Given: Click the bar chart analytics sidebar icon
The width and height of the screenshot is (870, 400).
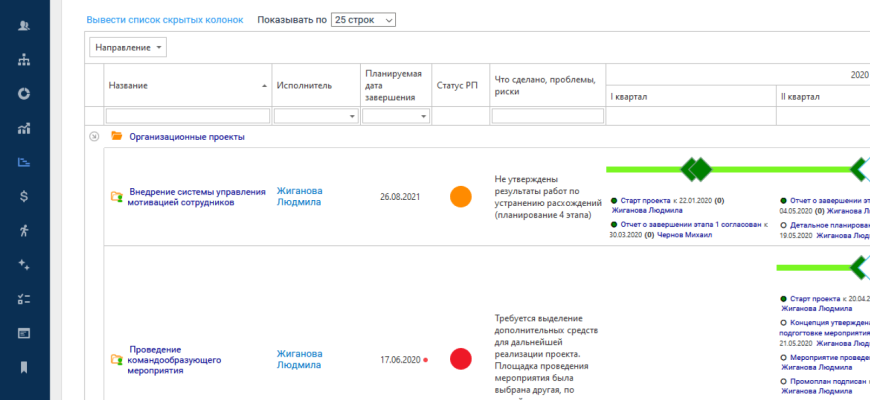Looking at the screenshot, I should (x=24, y=128).
